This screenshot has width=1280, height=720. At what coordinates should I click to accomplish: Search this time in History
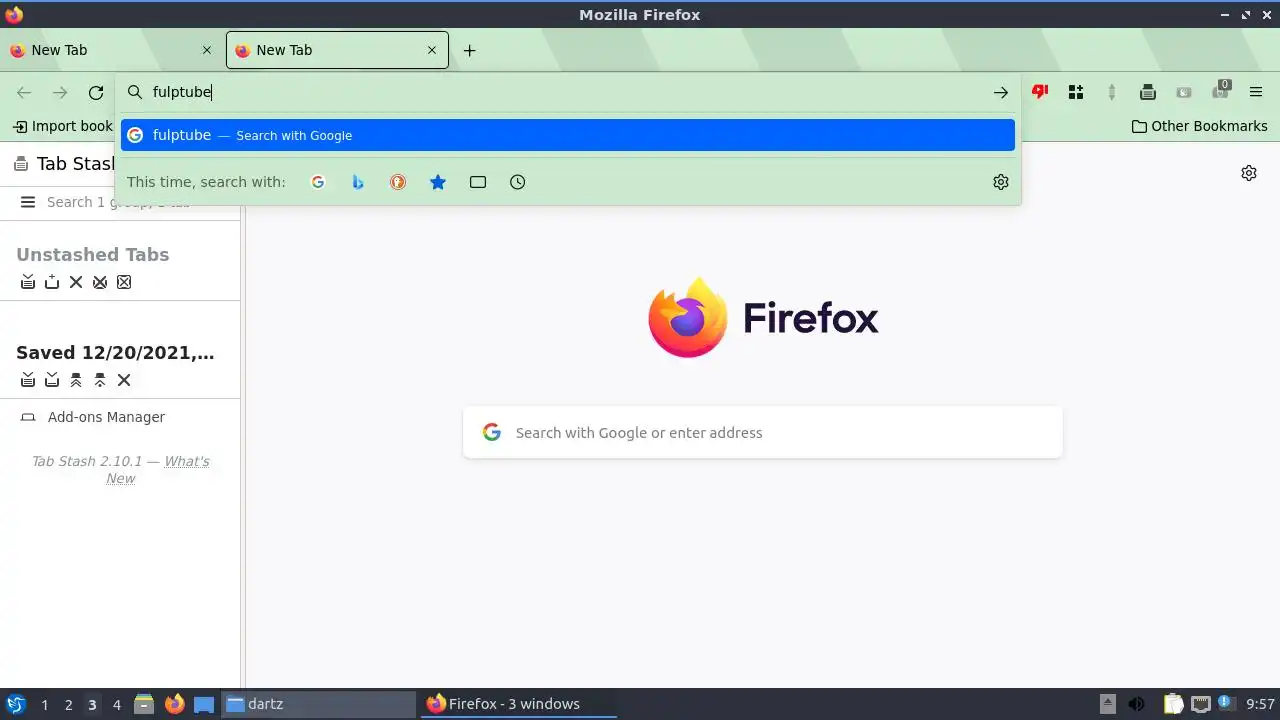pos(517,182)
